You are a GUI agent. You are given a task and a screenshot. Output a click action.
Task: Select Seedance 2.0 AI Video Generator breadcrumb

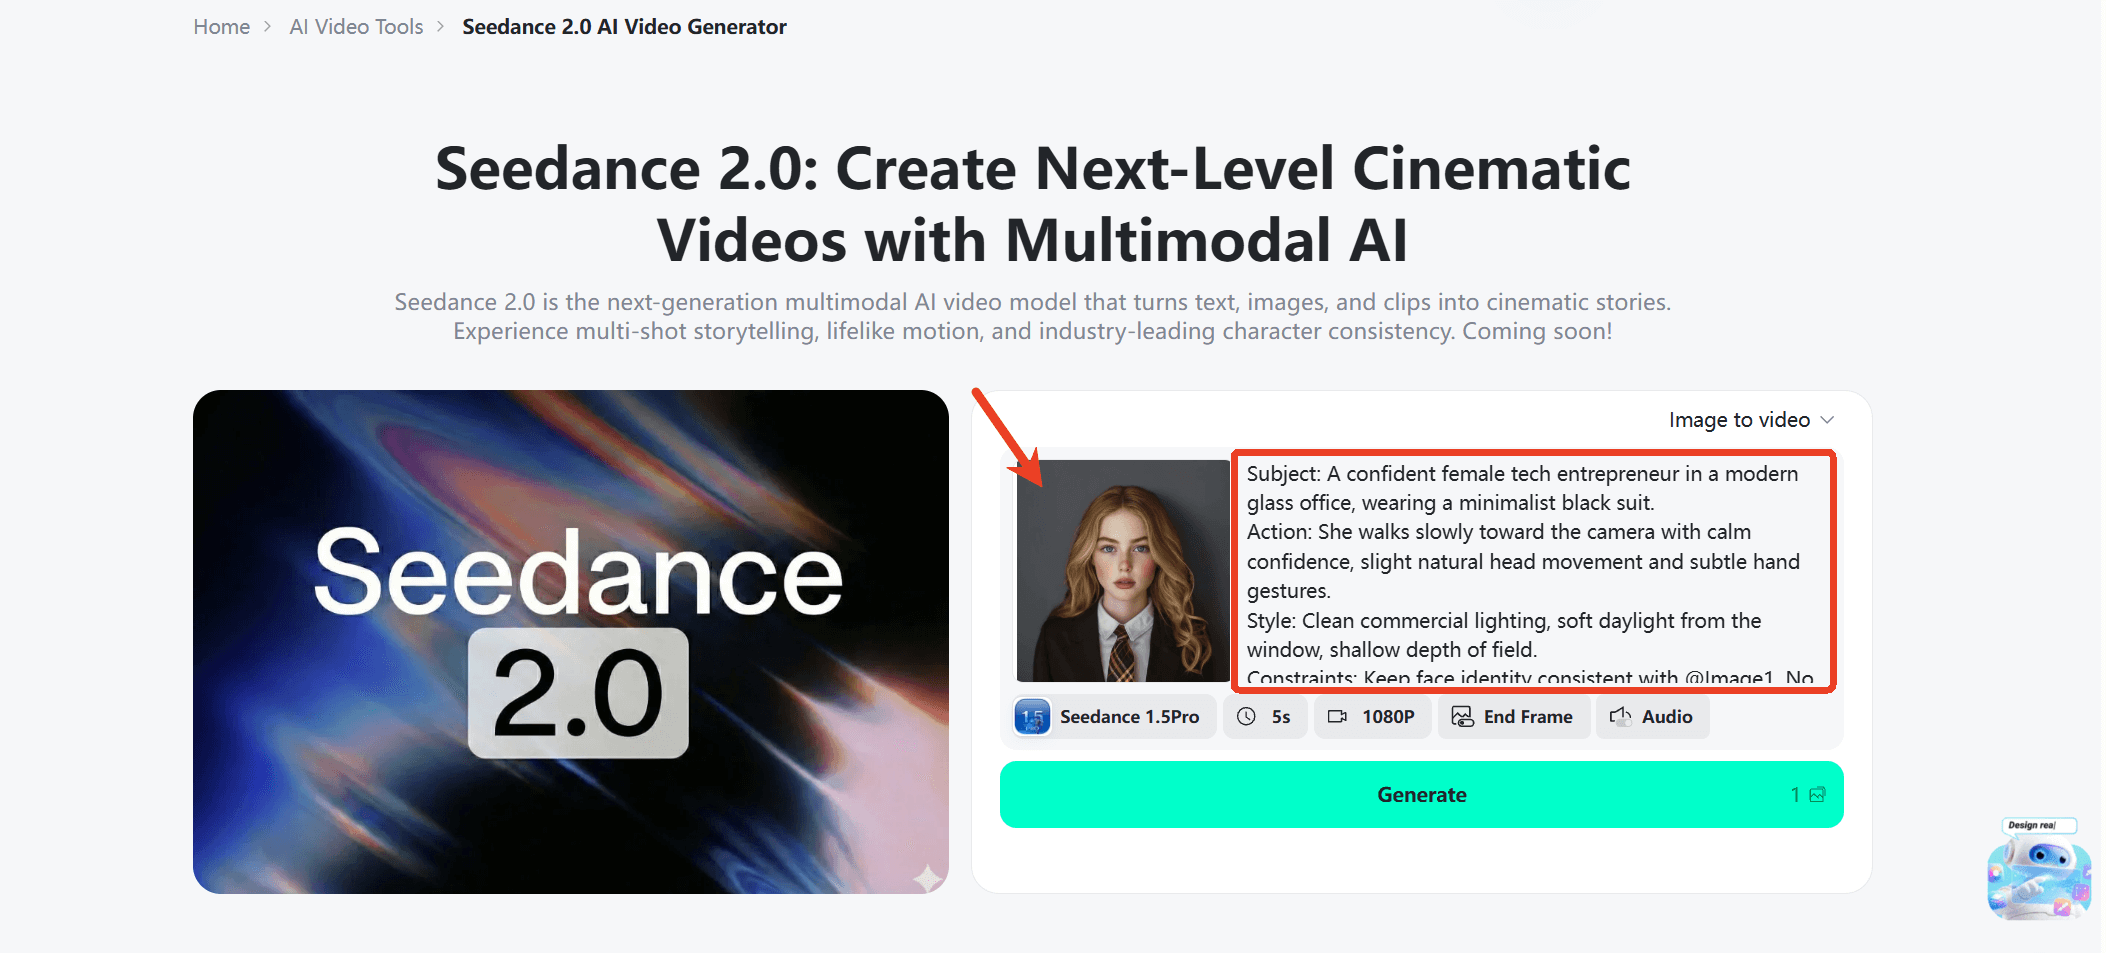tap(624, 27)
